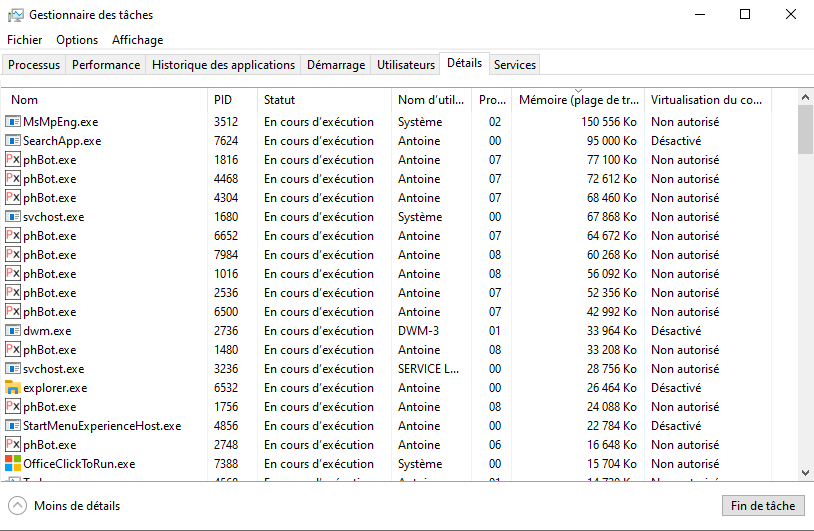
Task: Click the Fin de tâche button
Action: 762,506
